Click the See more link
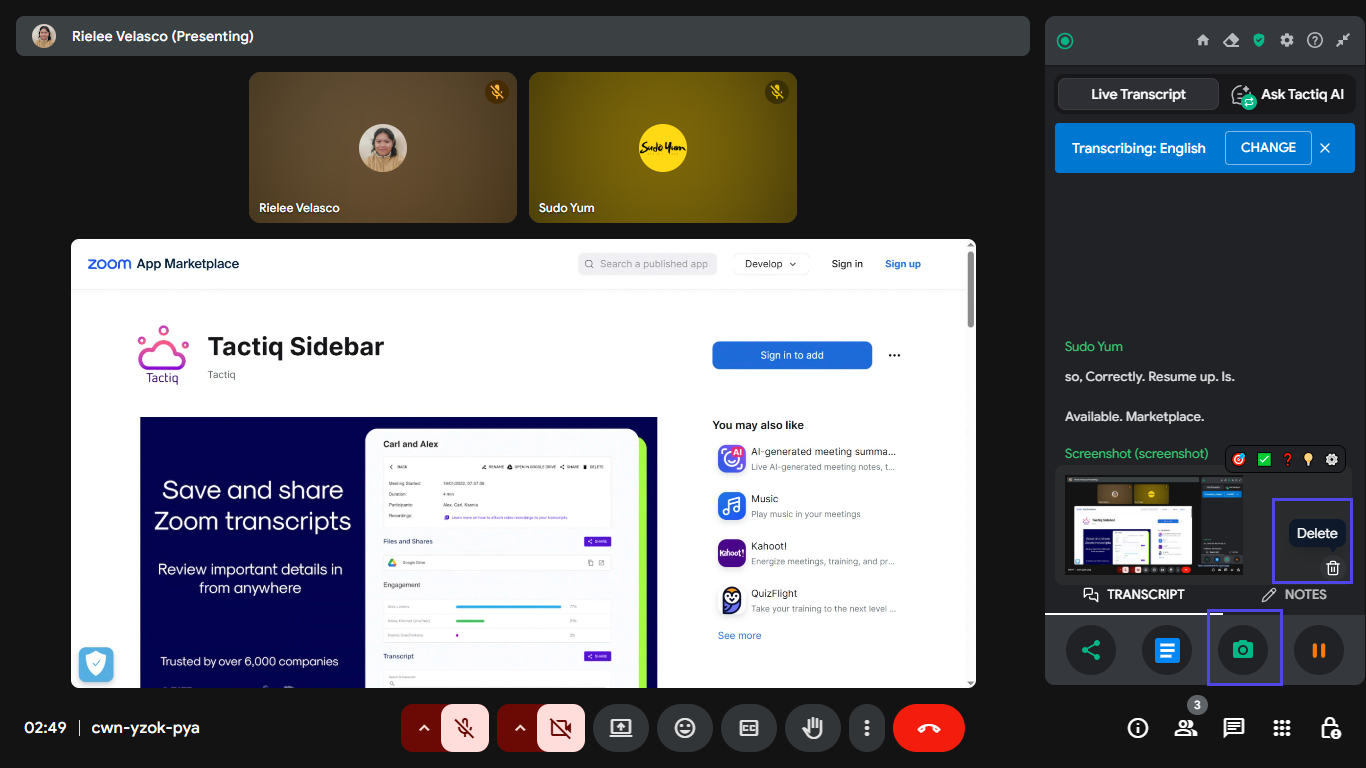 click(x=740, y=636)
